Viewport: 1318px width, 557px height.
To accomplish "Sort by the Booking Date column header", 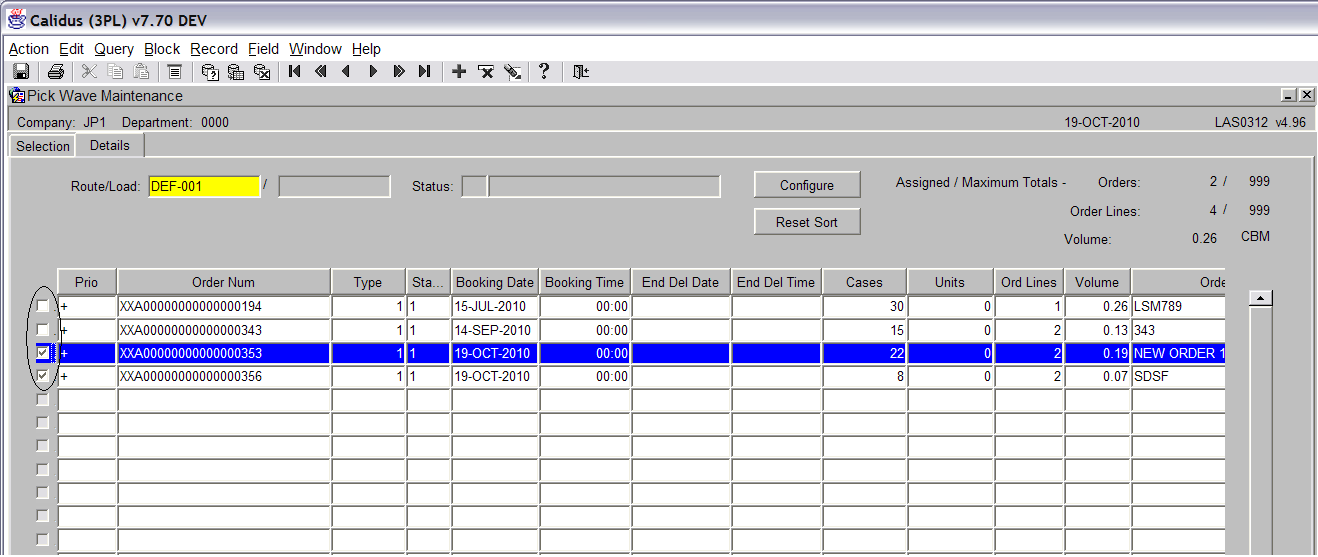I will tap(495, 282).
